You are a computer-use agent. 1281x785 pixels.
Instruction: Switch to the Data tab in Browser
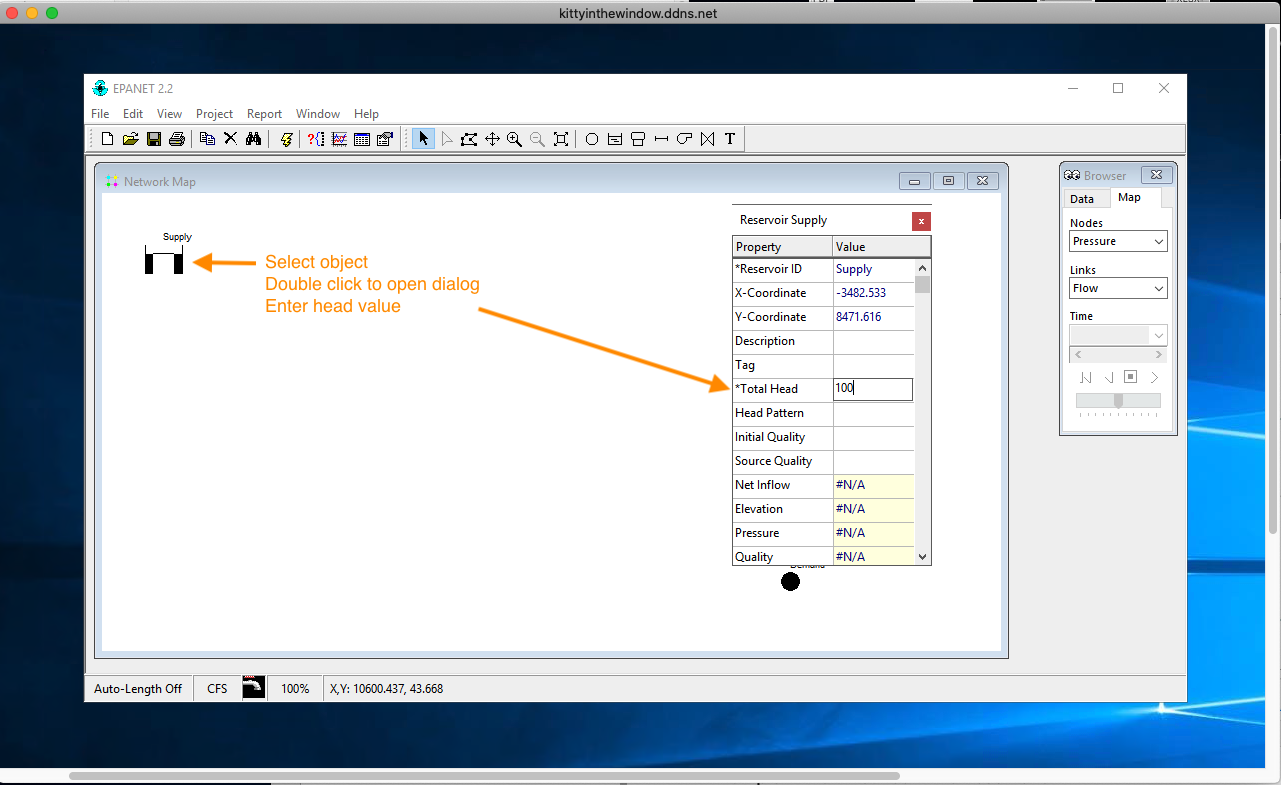[x=1082, y=199]
